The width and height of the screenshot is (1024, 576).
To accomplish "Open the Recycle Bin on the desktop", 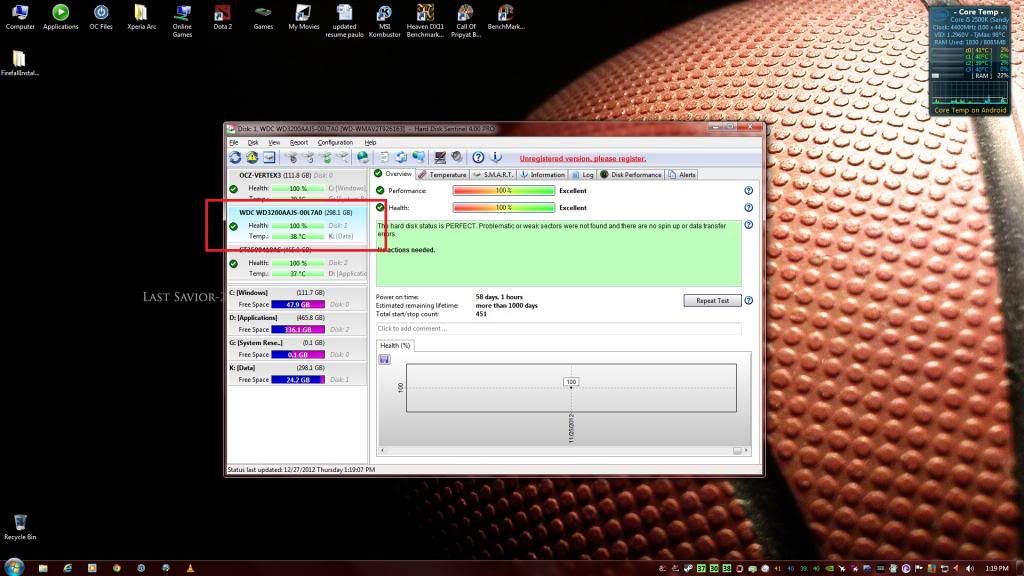I will click(x=20, y=526).
